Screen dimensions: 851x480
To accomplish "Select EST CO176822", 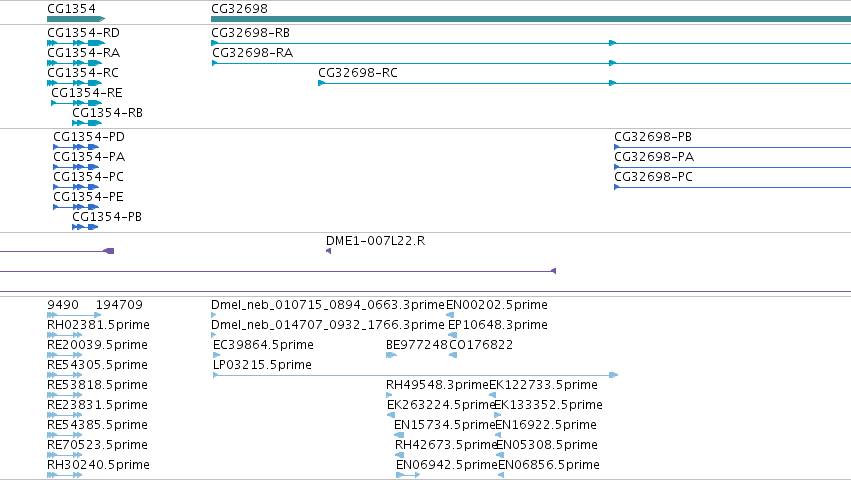I will click(x=481, y=345).
